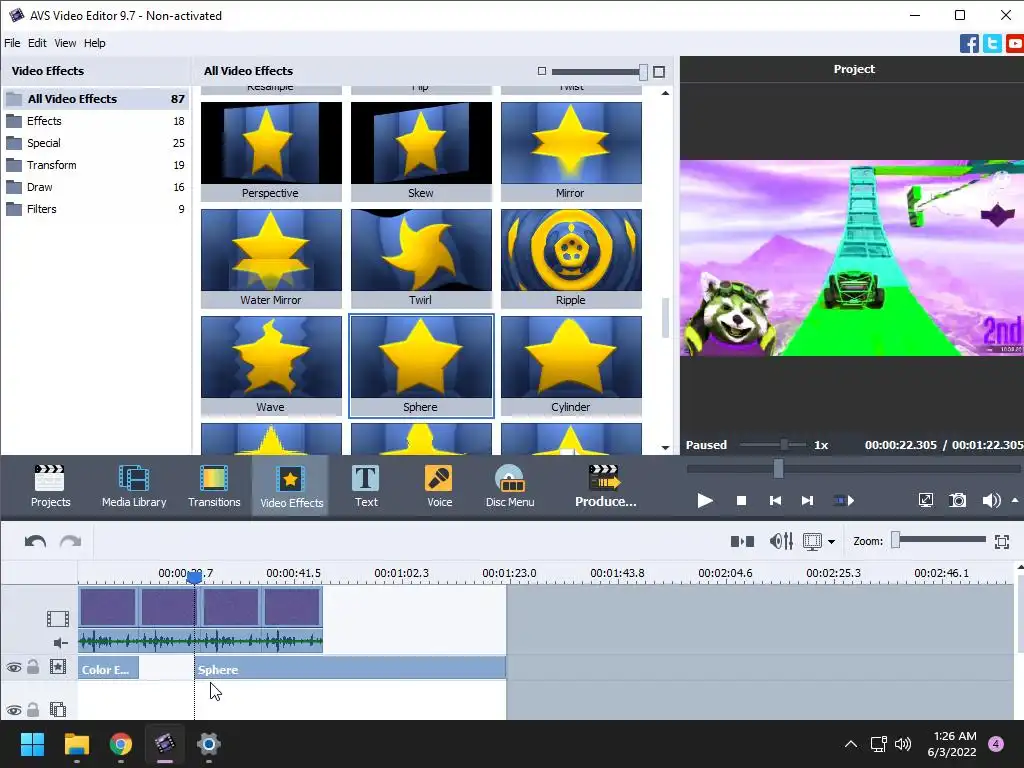The image size is (1024, 768).
Task: Click the timeline/storyboard view icon
Action: [x=812, y=541]
